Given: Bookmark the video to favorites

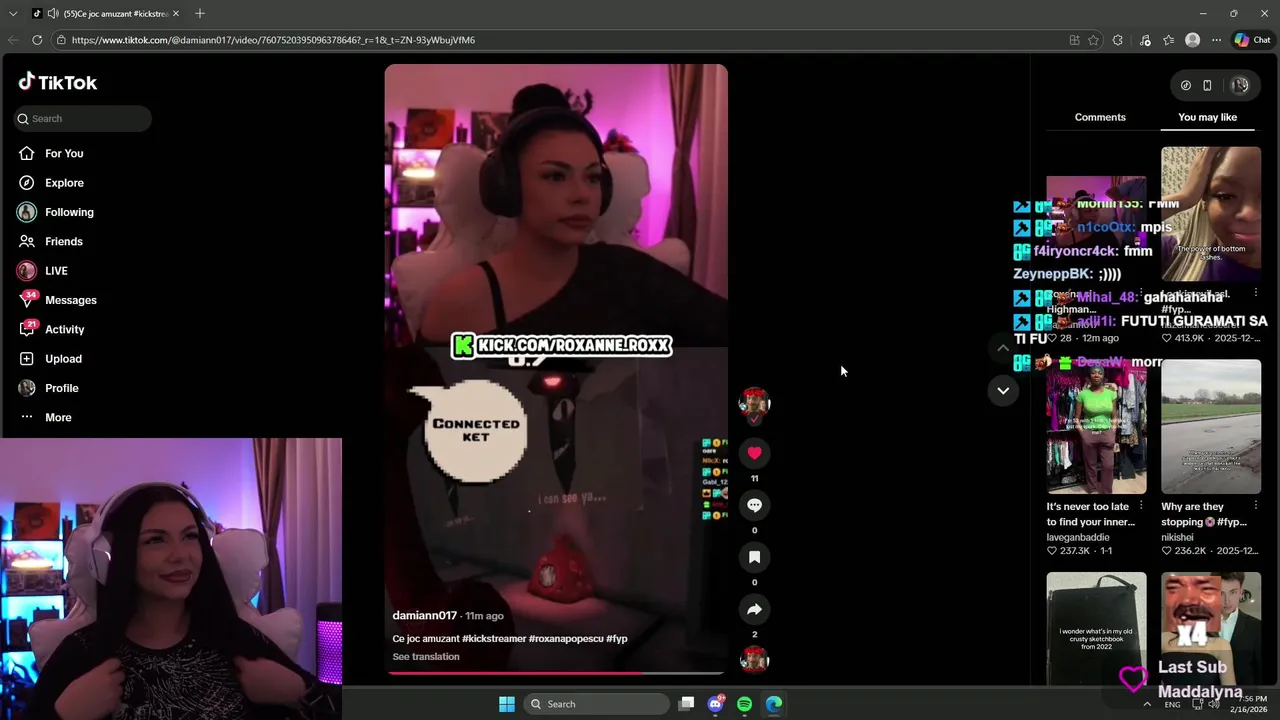Looking at the screenshot, I should (x=754, y=557).
